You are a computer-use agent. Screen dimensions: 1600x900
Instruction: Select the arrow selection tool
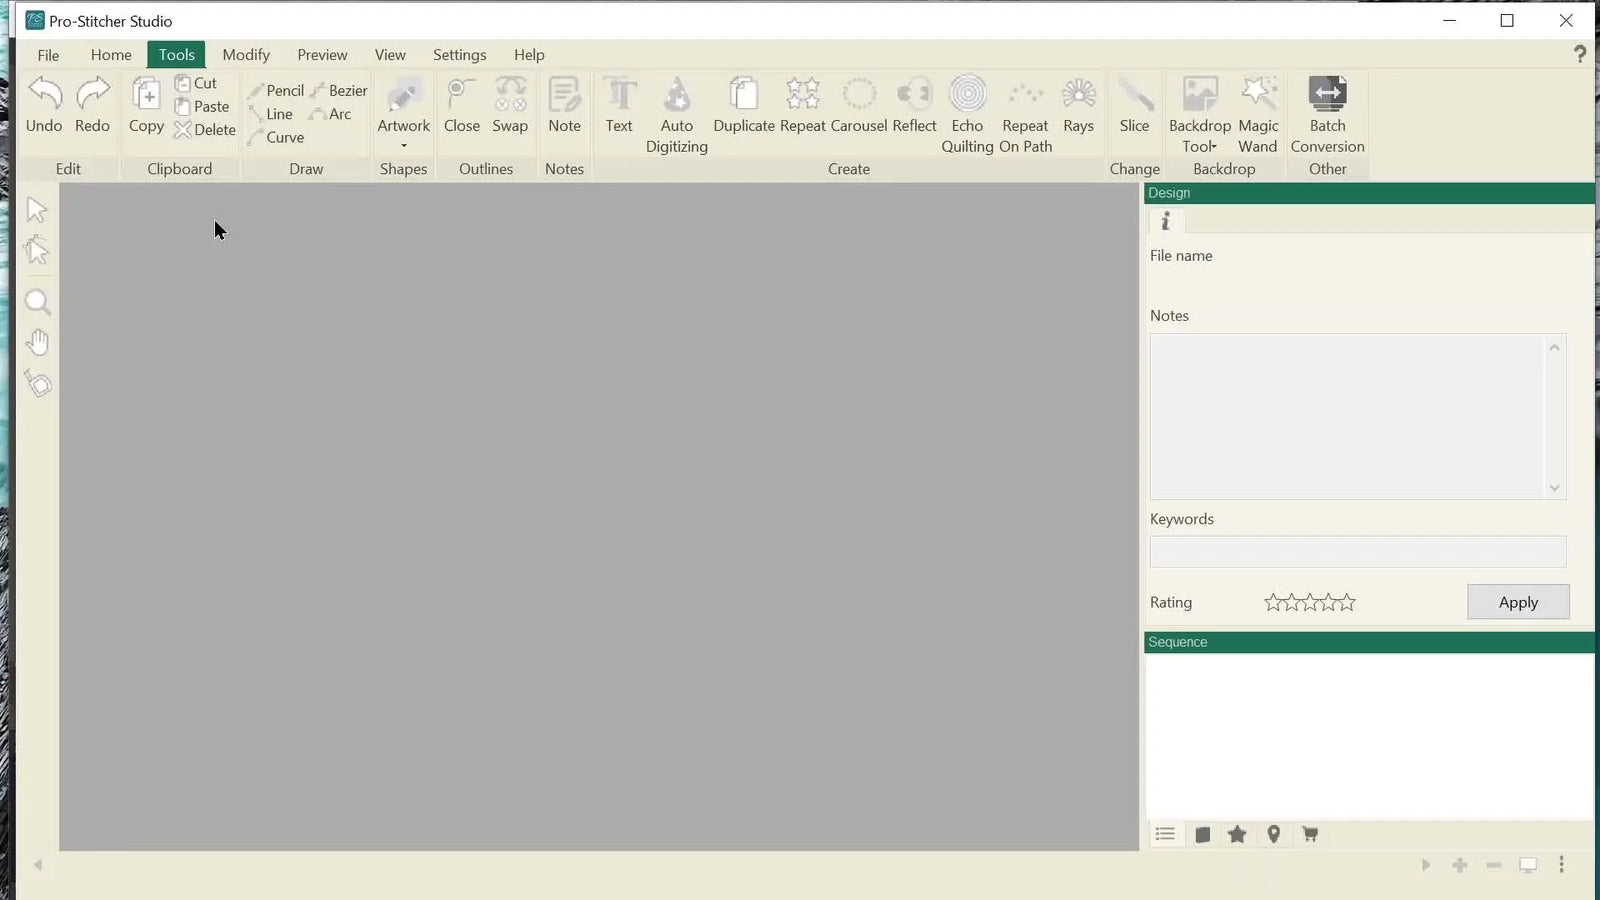37,209
